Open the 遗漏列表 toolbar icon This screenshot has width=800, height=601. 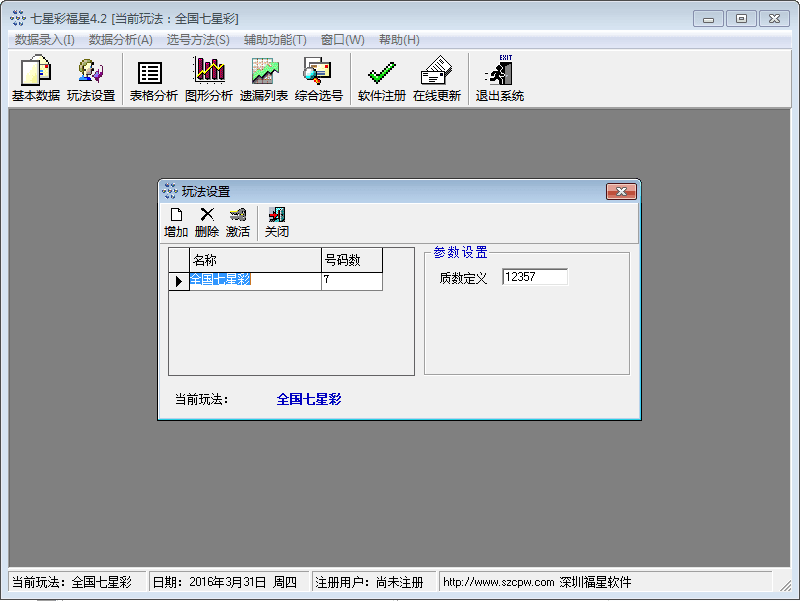click(x=264, y=80)
